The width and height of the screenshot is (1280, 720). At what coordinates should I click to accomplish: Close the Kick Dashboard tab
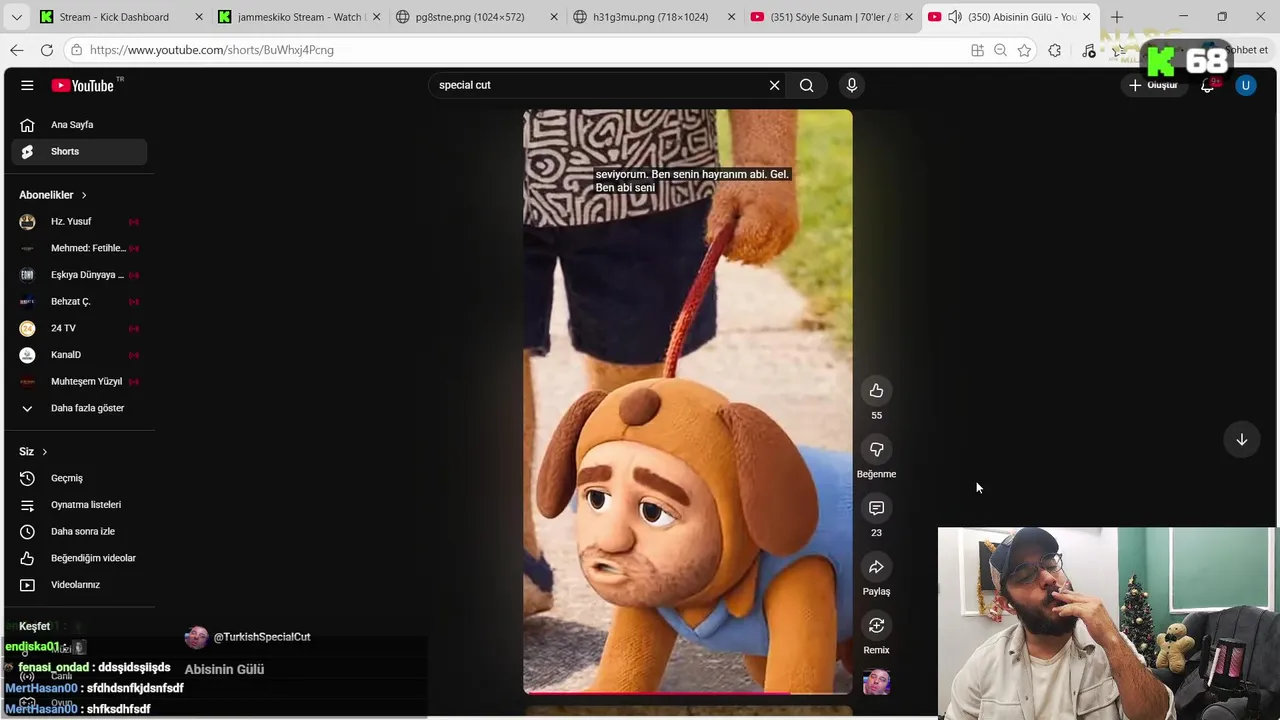198,17
